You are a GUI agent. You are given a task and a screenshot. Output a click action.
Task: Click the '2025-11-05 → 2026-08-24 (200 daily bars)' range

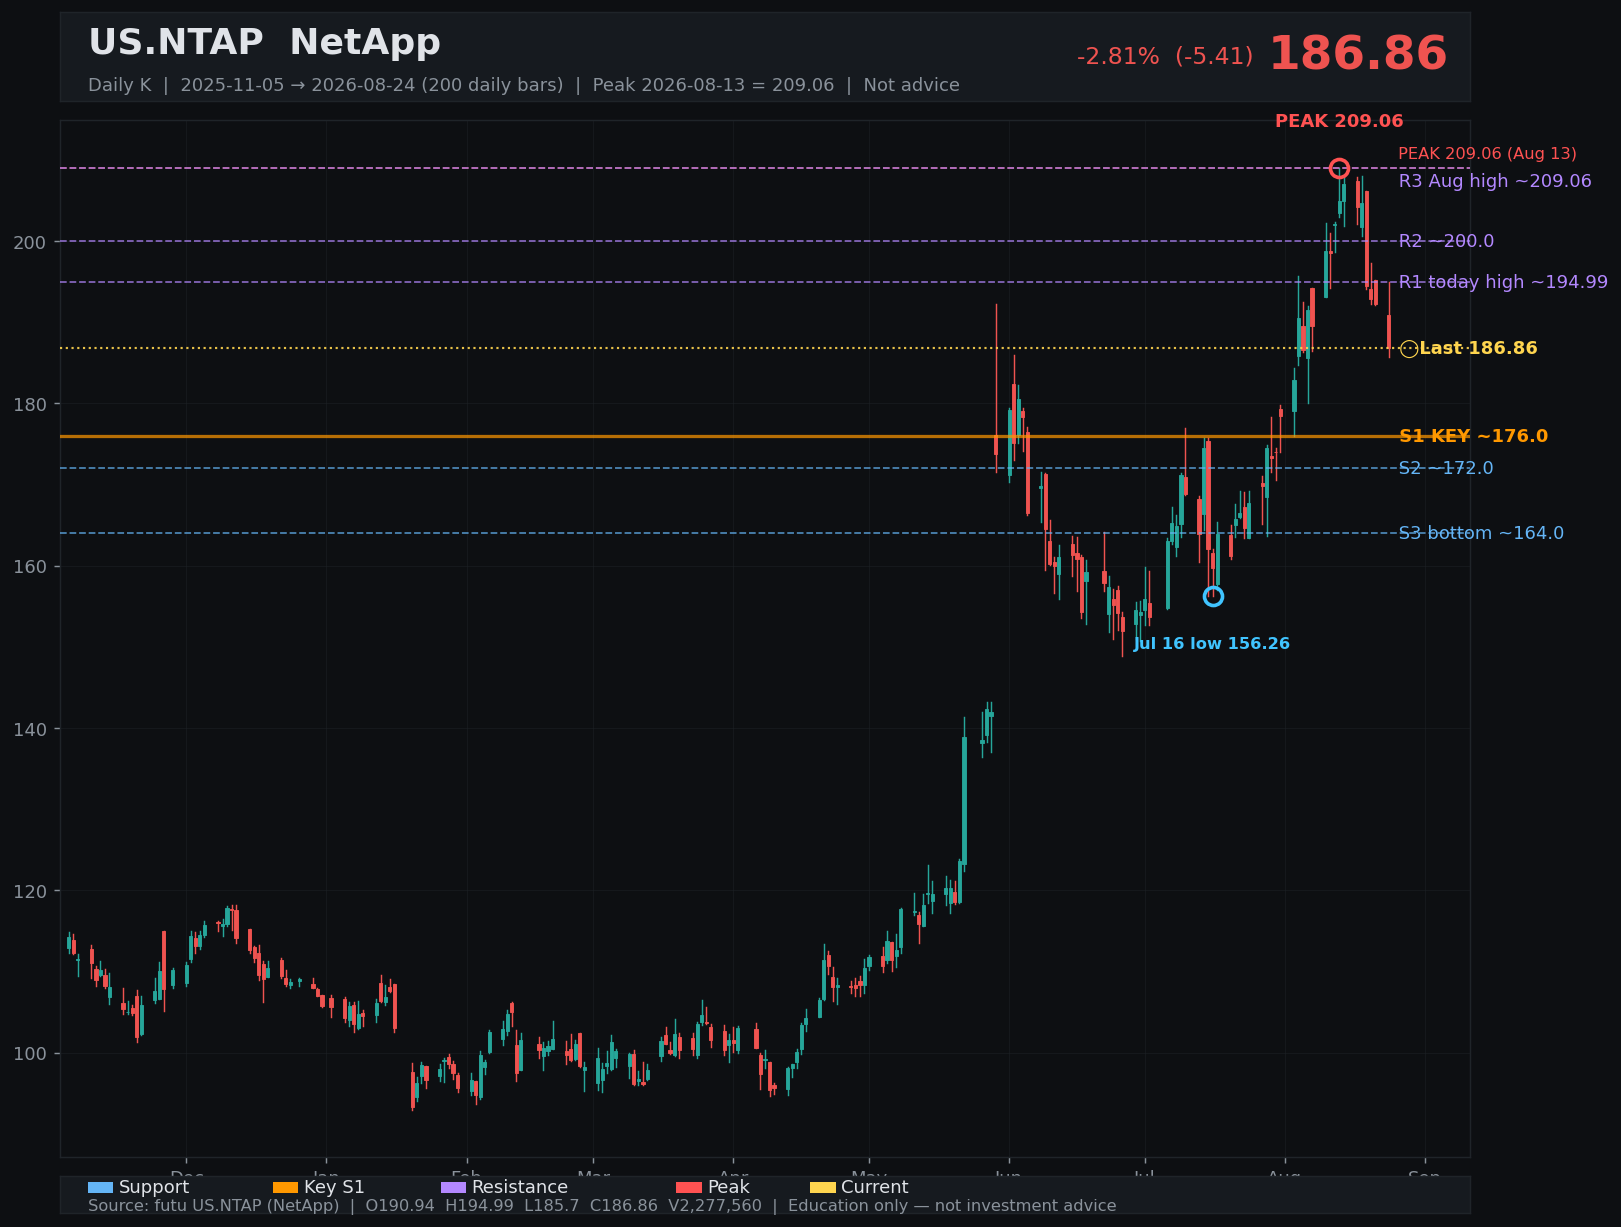click(372, 85)
